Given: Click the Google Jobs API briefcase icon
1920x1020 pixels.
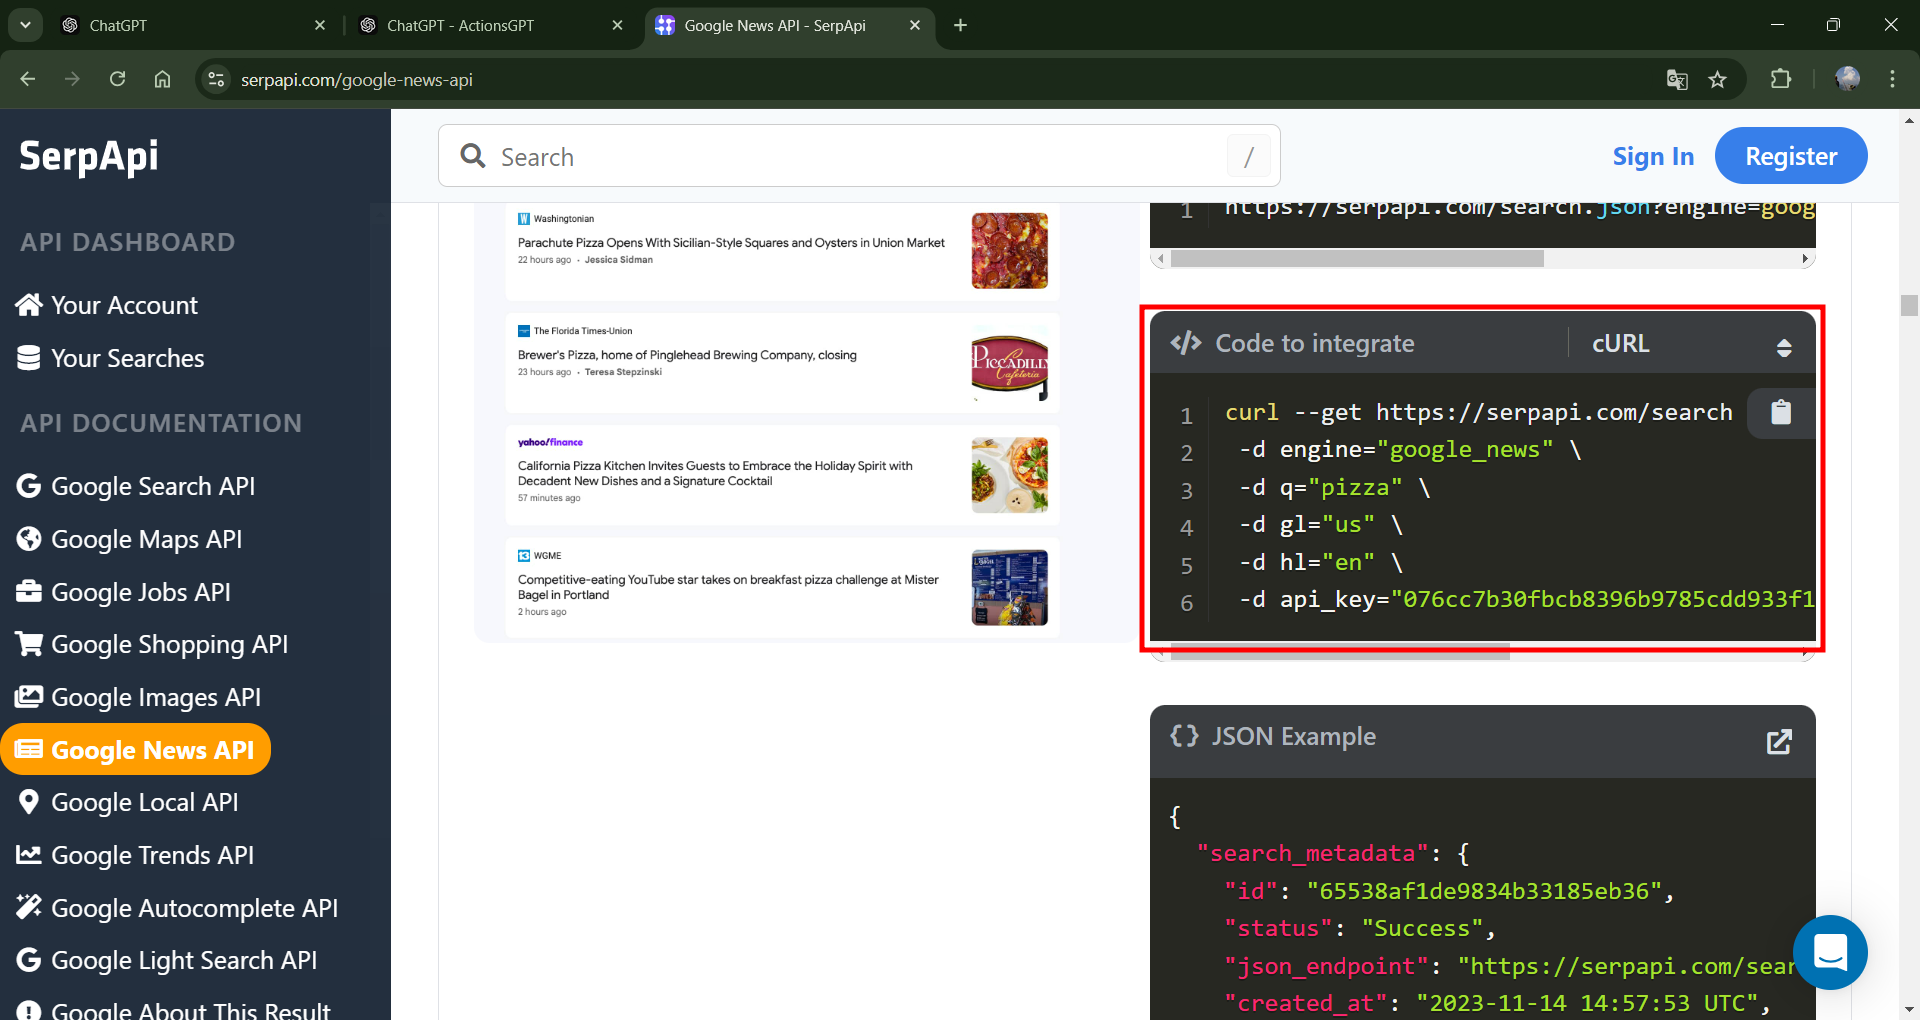Looking at the screenshot, I should click(x=29, y=592).
